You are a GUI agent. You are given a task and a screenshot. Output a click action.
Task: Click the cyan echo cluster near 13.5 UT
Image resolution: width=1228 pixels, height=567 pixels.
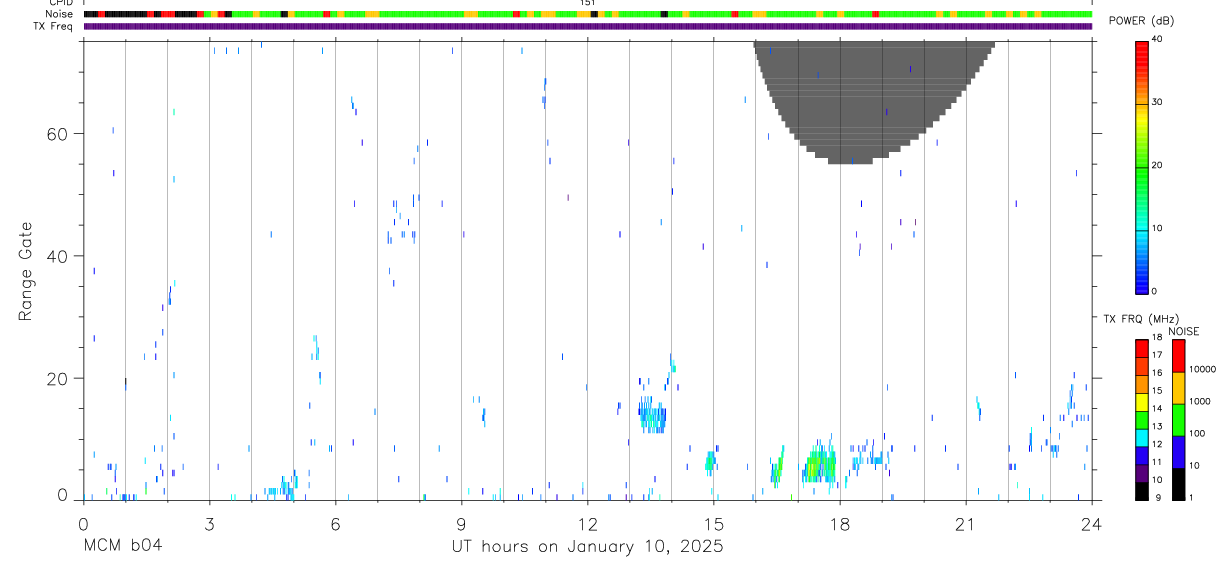tap(653, 415)
